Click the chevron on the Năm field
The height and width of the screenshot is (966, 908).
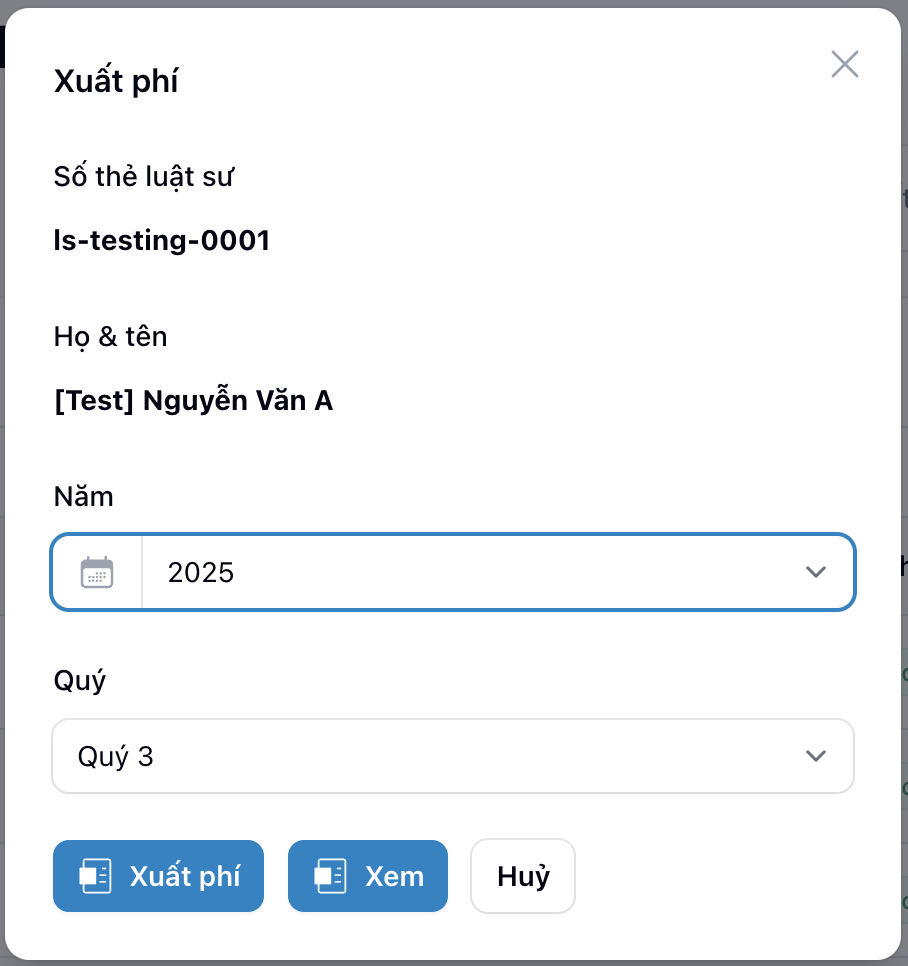[816, 572]
